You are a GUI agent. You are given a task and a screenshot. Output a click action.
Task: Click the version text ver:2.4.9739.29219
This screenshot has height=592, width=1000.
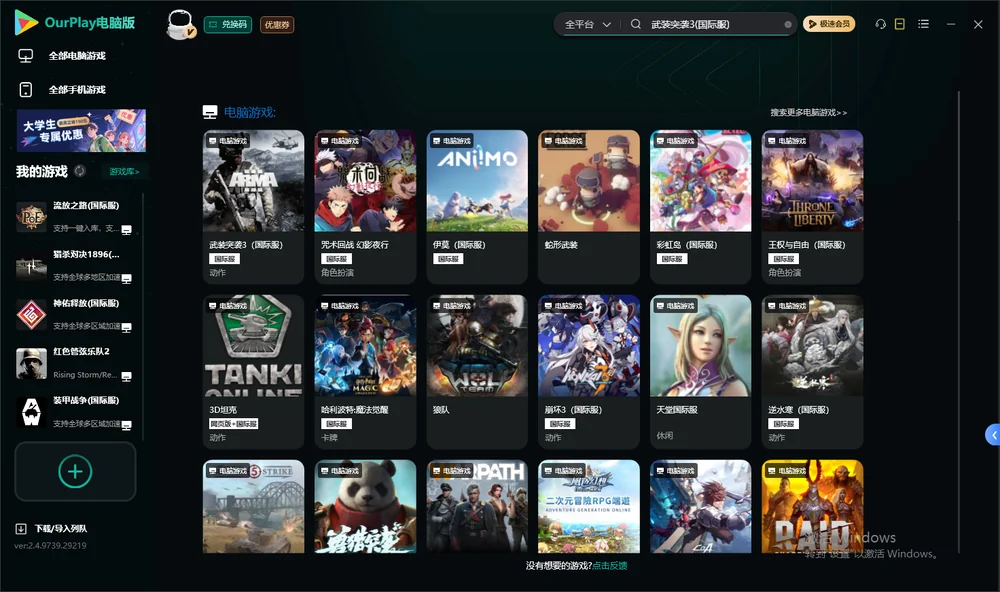click(x=50, y=545)
